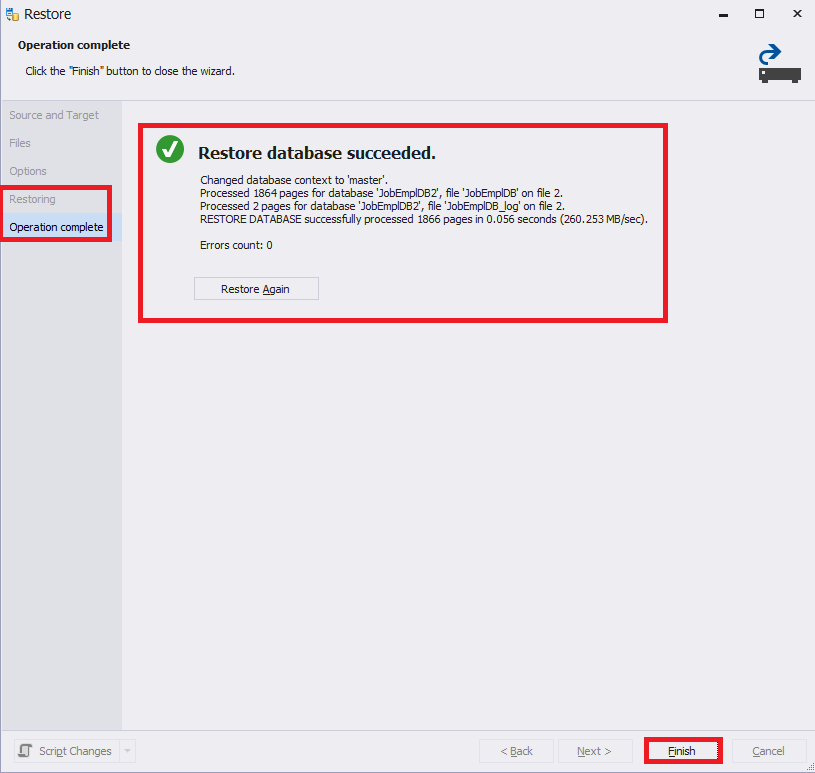Click the 'RESTORE DATABASE successfully processed' line
Viewport: 815px width, 773px height.
coord(424,219)
